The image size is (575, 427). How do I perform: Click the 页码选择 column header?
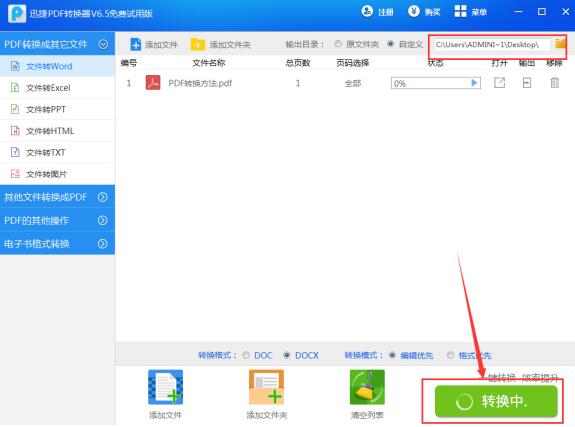pyautogui.click(x=352, y=63)
